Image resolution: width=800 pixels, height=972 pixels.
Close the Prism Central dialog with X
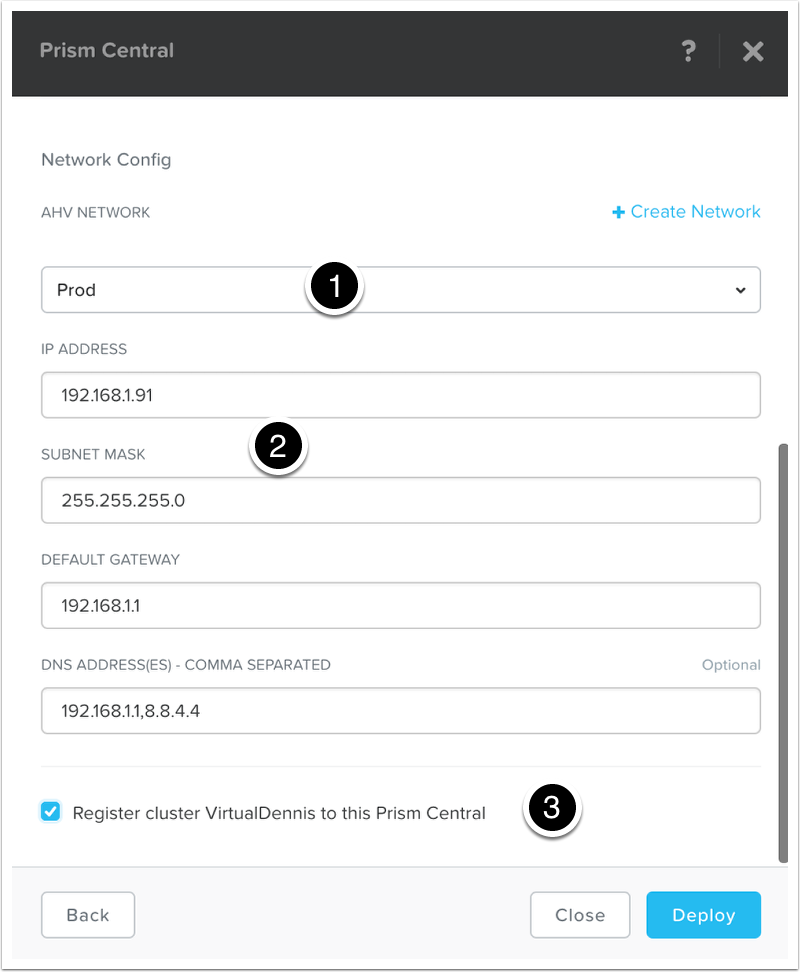[753, 51]
